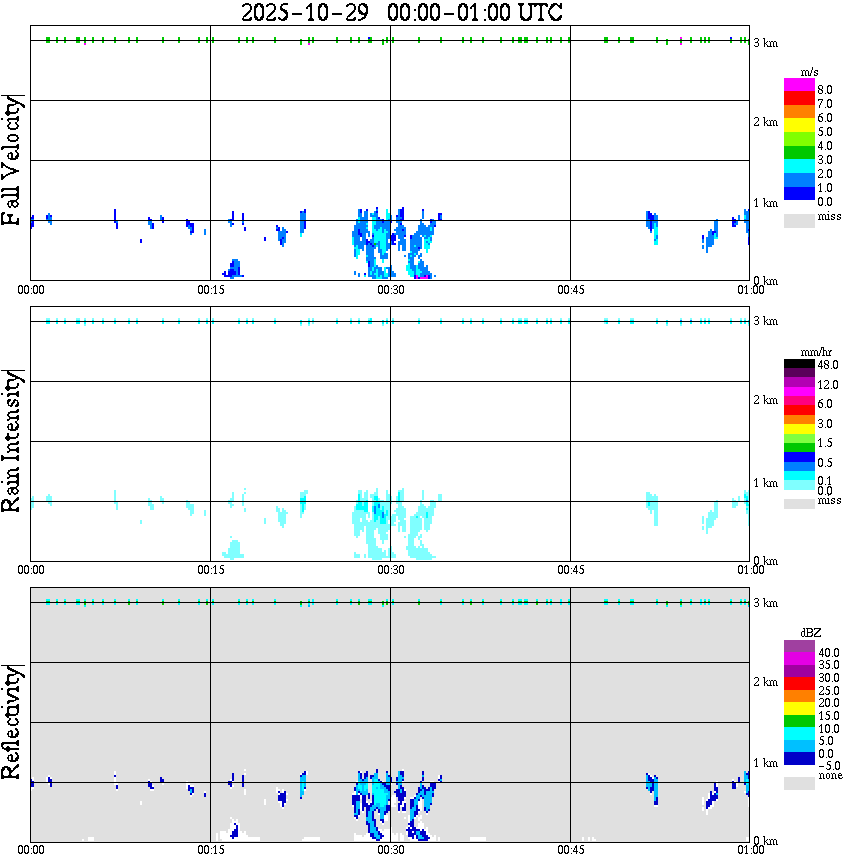This screenshot has width=850, height=868.
Task: Click 1 km label beside Reflectivity plot
Action: (x=765, y=763)
